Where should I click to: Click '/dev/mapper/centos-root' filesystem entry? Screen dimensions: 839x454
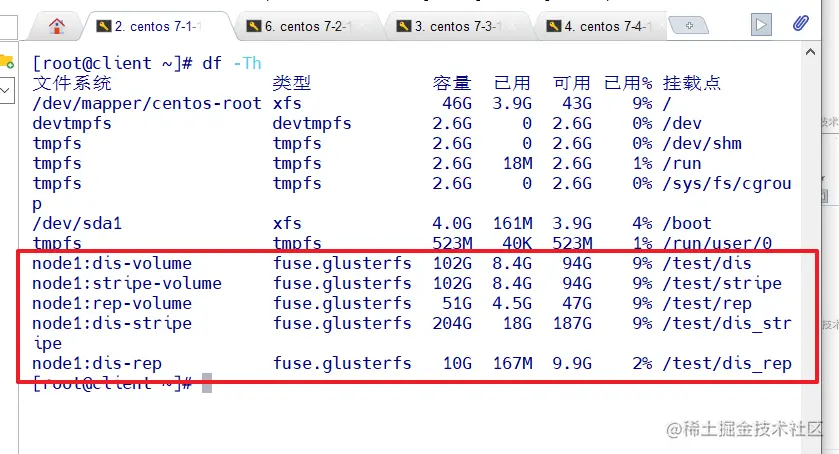147,103
